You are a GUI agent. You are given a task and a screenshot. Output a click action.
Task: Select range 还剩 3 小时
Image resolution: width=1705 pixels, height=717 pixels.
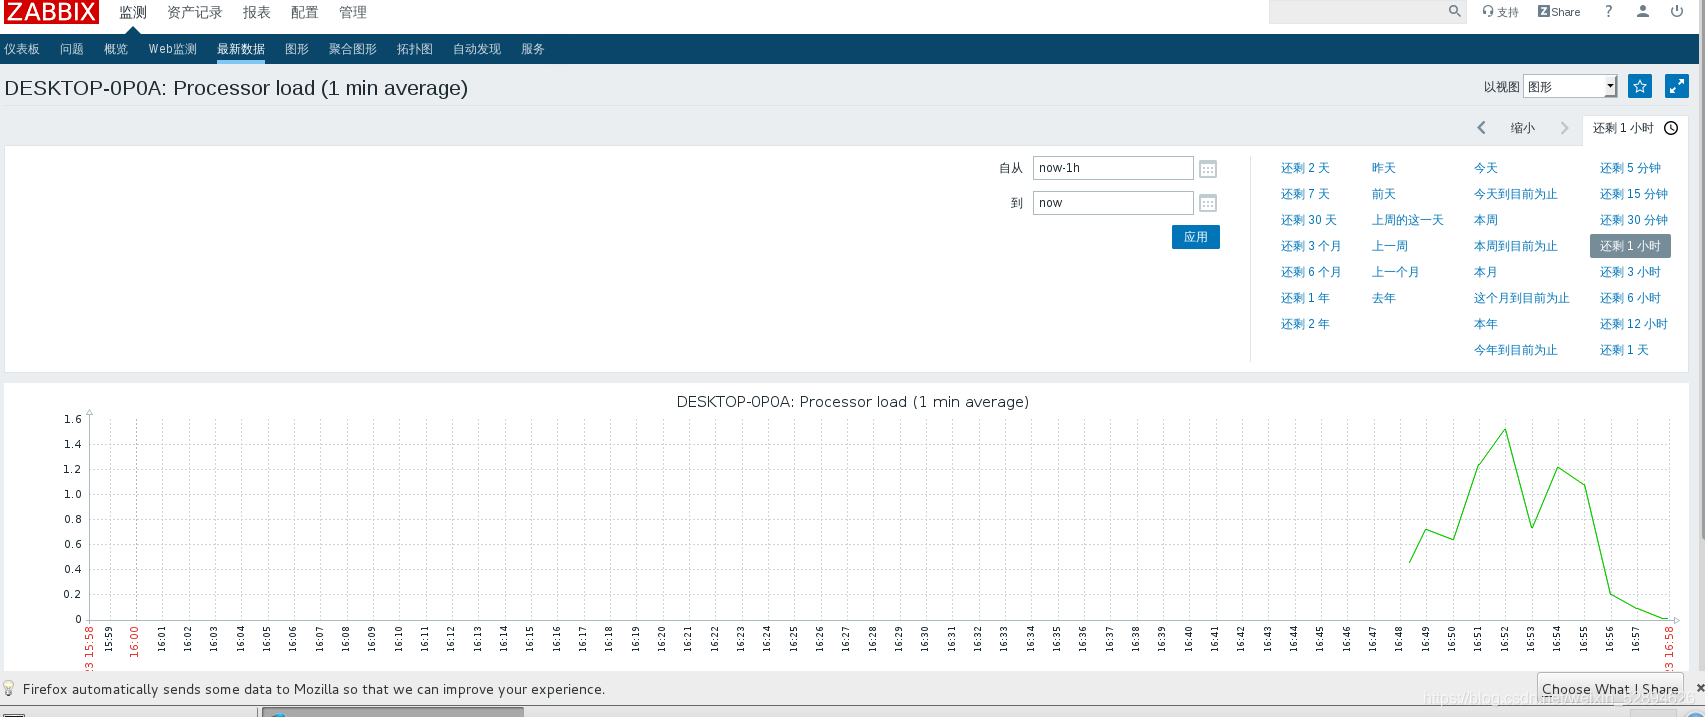click(1630, 272)
